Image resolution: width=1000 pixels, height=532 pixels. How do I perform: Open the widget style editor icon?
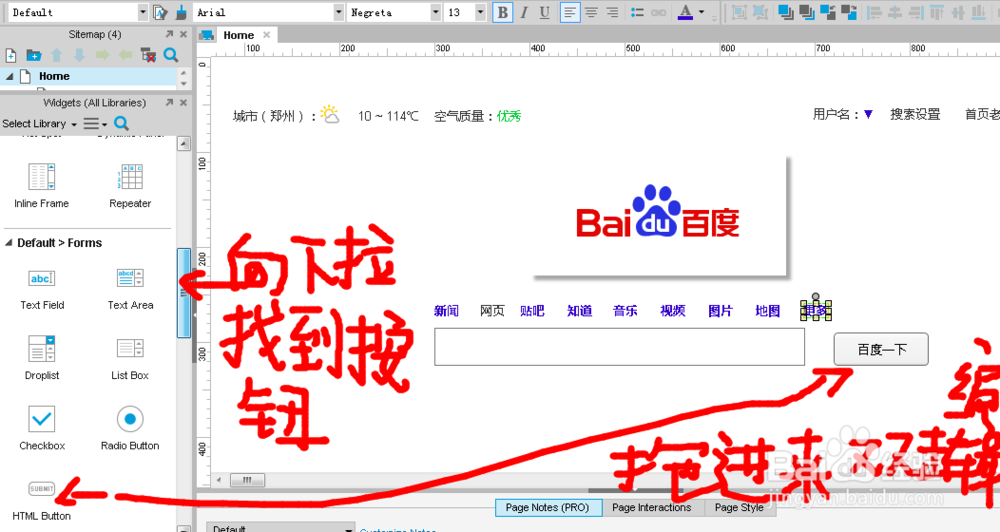(160, 12)
